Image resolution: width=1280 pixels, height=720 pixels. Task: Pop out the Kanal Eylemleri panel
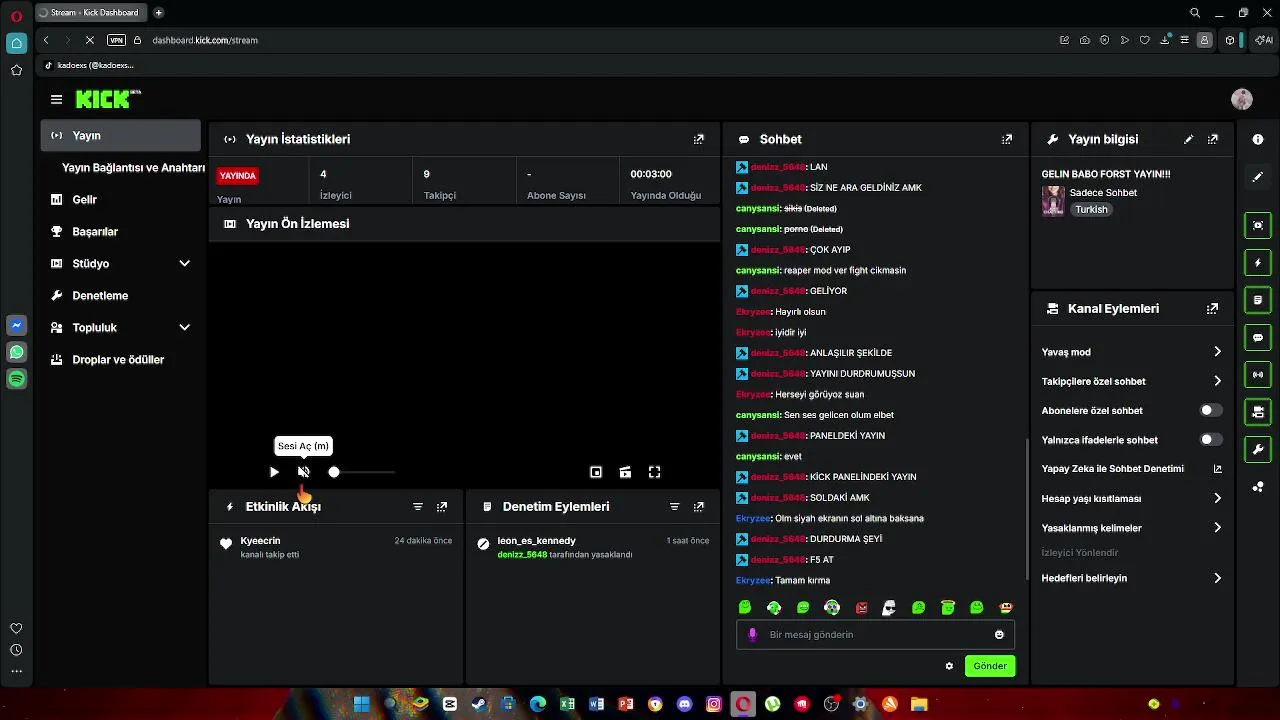1213,309
